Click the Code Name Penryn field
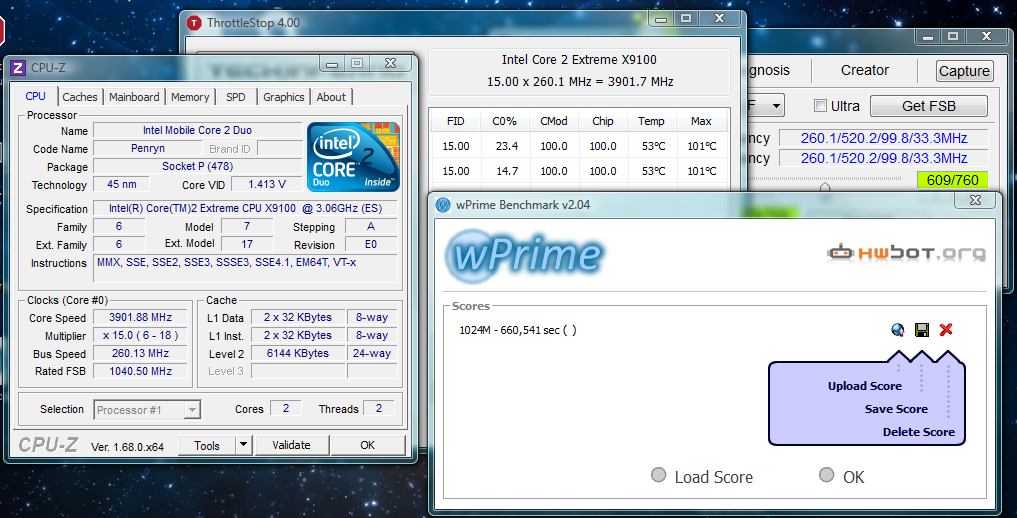The width and height of the screenshot is (1017, 518). pos(148,148)
